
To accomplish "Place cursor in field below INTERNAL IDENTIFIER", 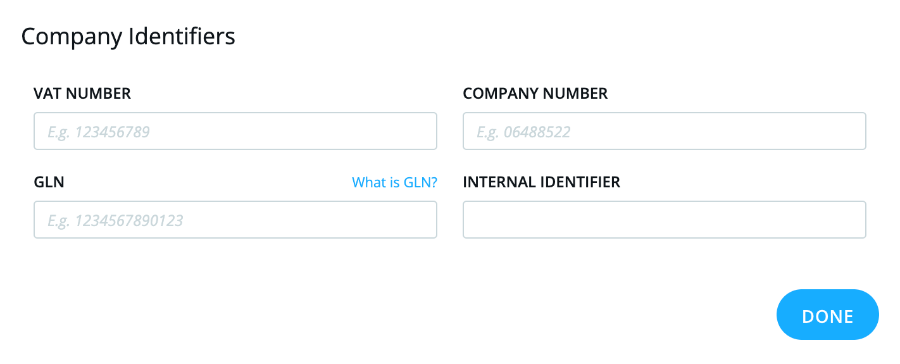I will coord(664,219).
